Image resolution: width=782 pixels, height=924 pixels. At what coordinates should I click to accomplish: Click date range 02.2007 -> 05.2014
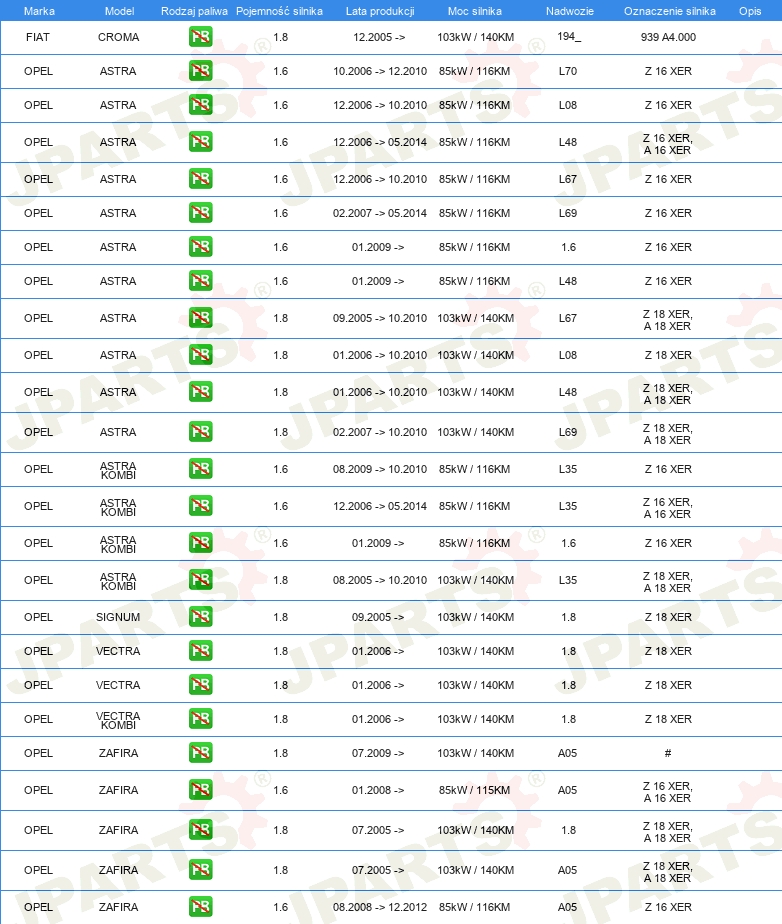point(380,213)
